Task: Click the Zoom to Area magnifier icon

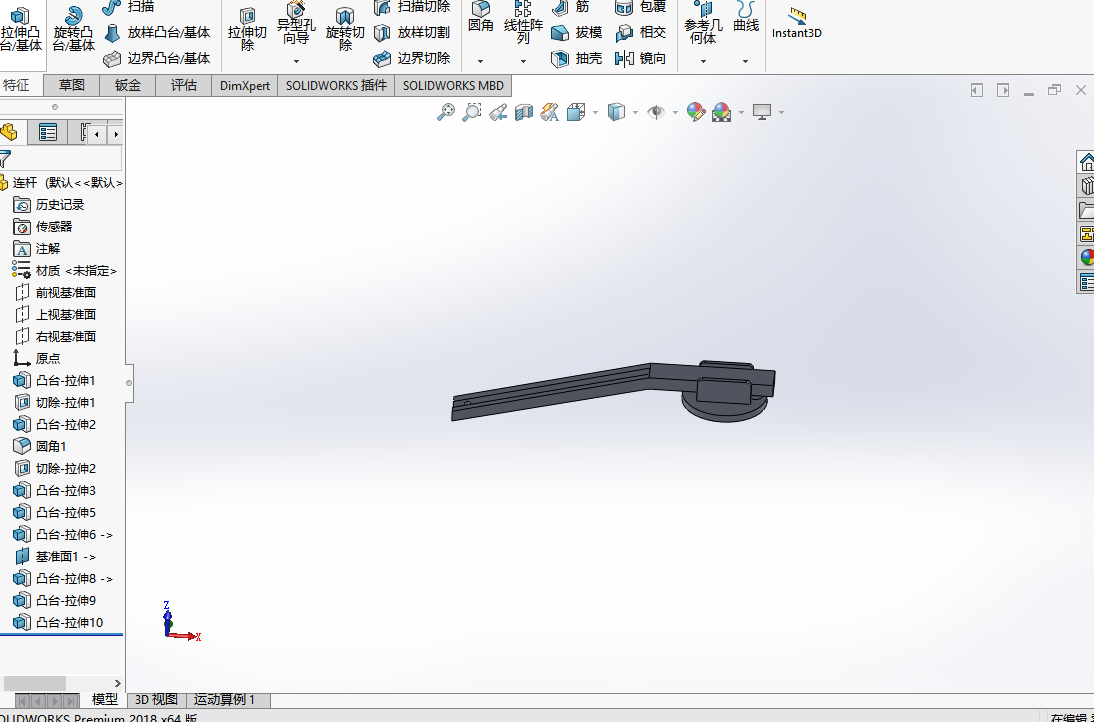Action: (472, 112)
